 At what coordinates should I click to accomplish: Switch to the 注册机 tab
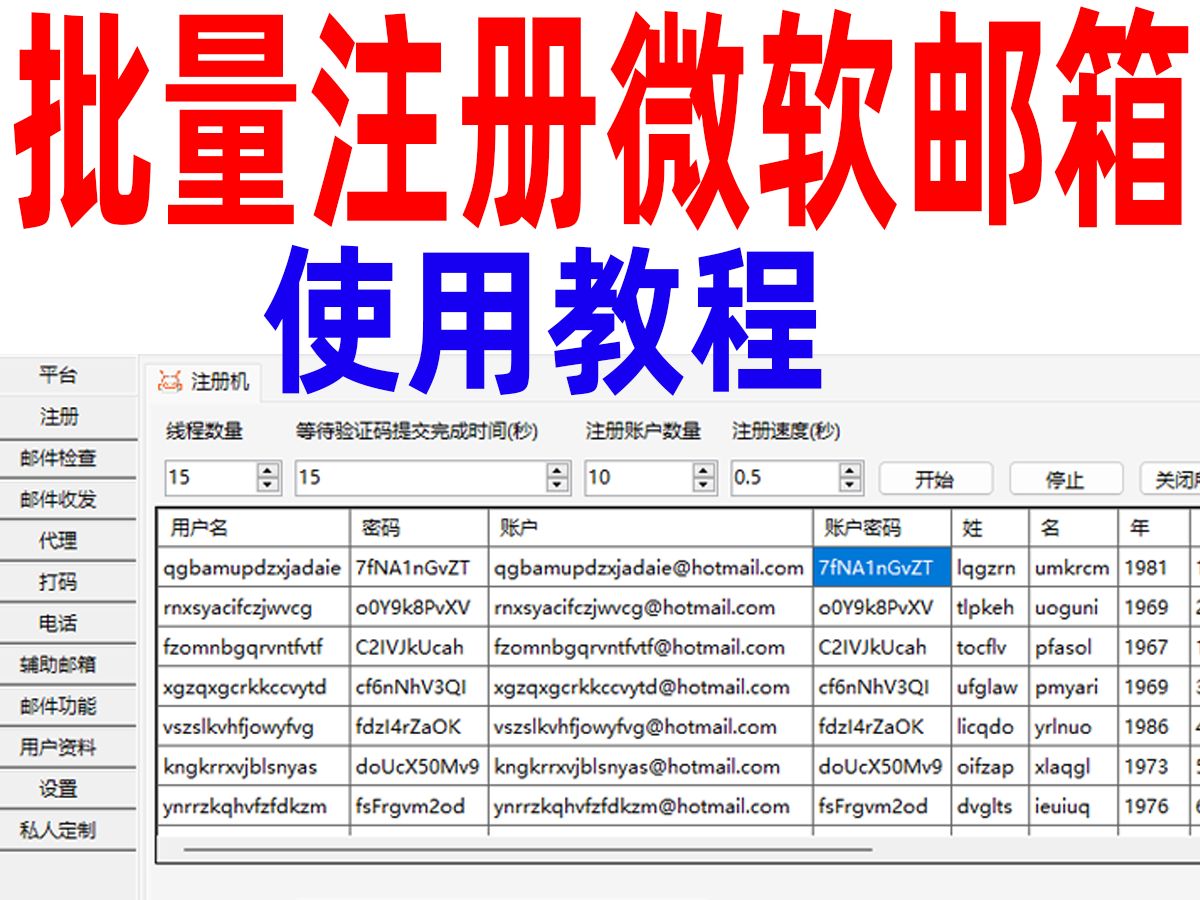(204, 381)
